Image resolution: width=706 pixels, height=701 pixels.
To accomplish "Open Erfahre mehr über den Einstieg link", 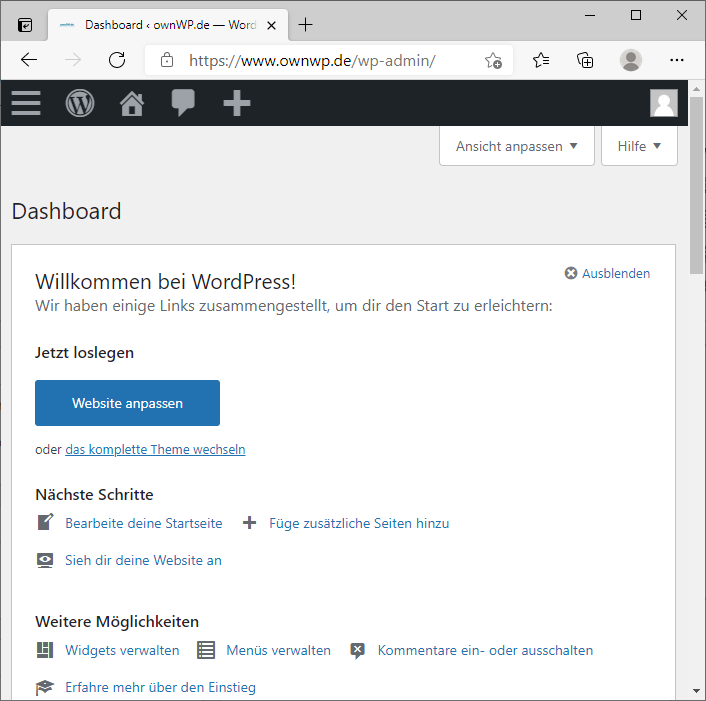I will tap(160, 687).
